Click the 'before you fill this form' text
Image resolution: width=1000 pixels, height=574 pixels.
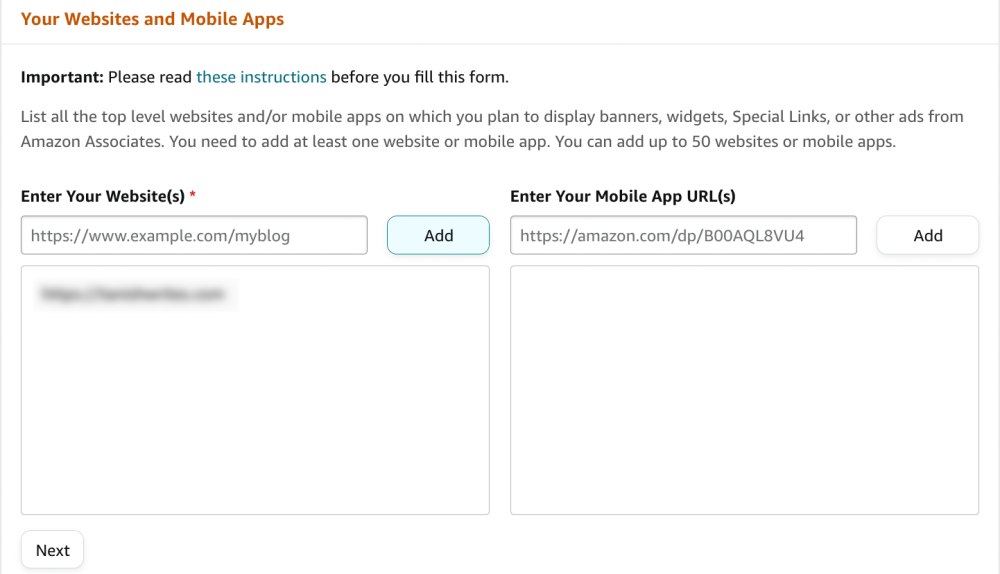pos(420,77)
